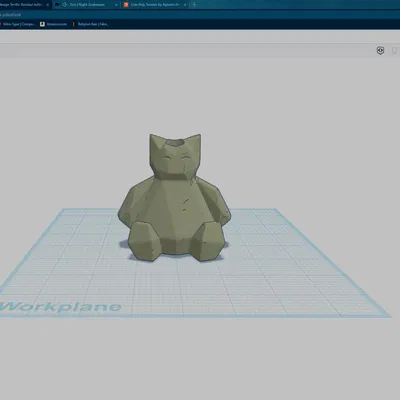This screenshot has width=400, height=400.
Task: Open a new browser tab with the plus button
Action: click(x=194, y=5)
